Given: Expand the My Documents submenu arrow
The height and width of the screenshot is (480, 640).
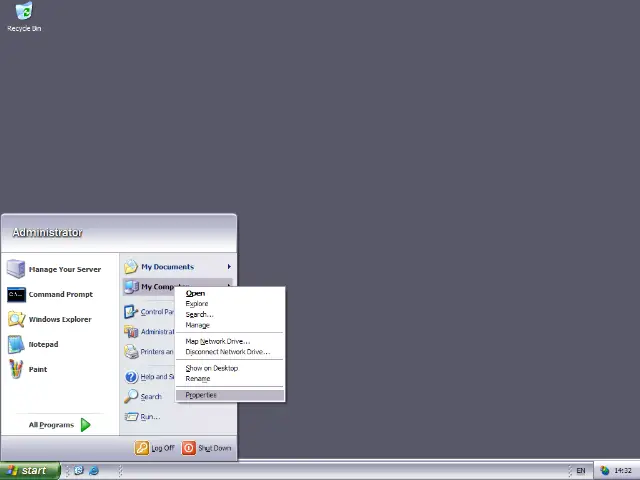Looking at the screenshot, I should coord(229,267).
